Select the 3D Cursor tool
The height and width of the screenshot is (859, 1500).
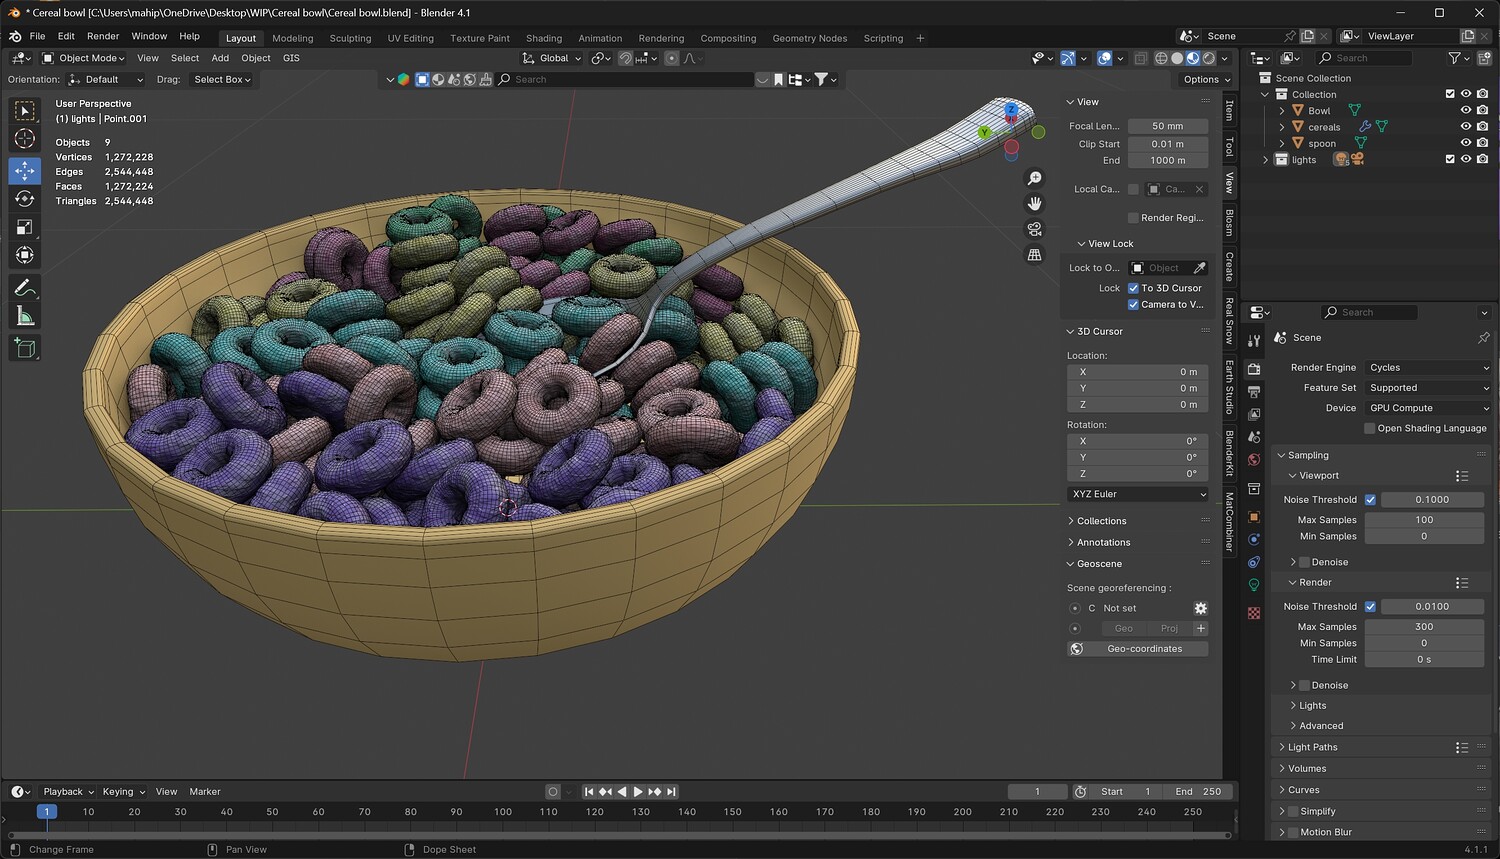25,140
